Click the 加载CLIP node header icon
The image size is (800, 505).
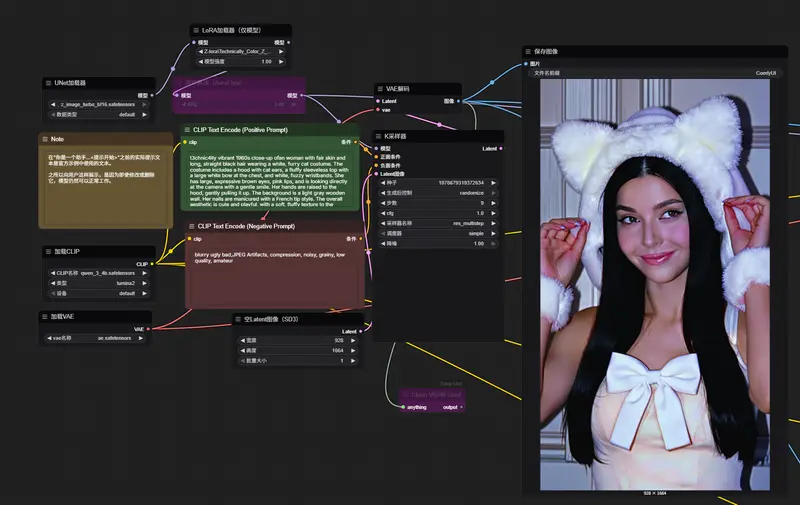click(46, 252)
